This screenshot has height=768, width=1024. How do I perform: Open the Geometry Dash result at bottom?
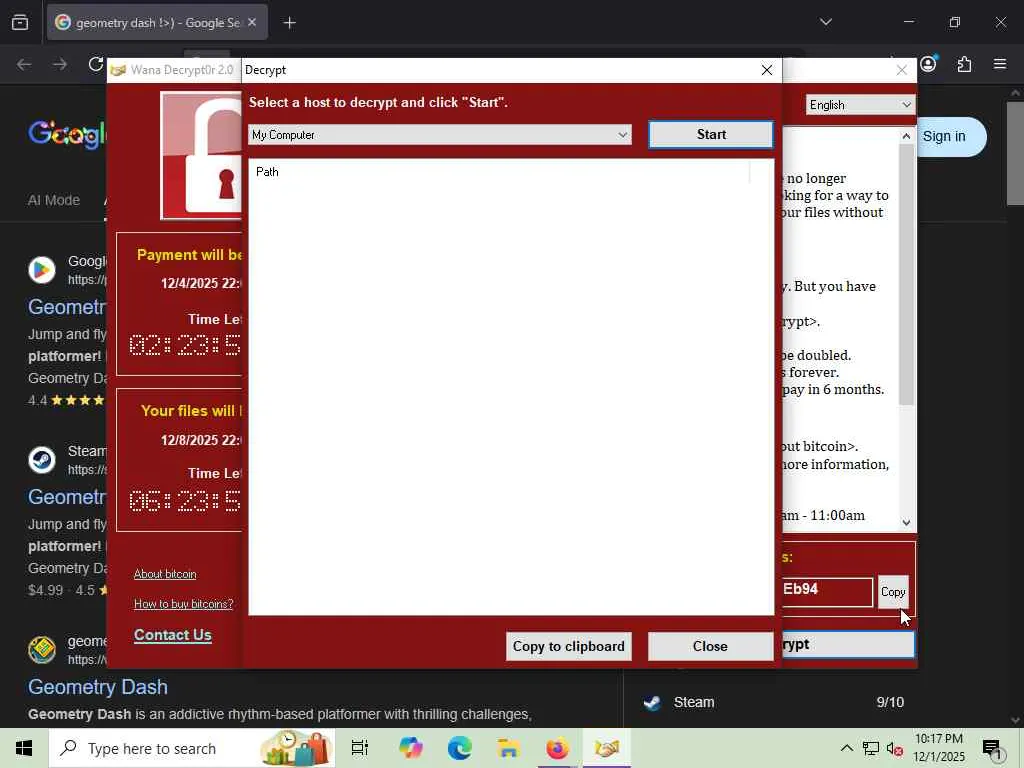[x=98, y=687]
